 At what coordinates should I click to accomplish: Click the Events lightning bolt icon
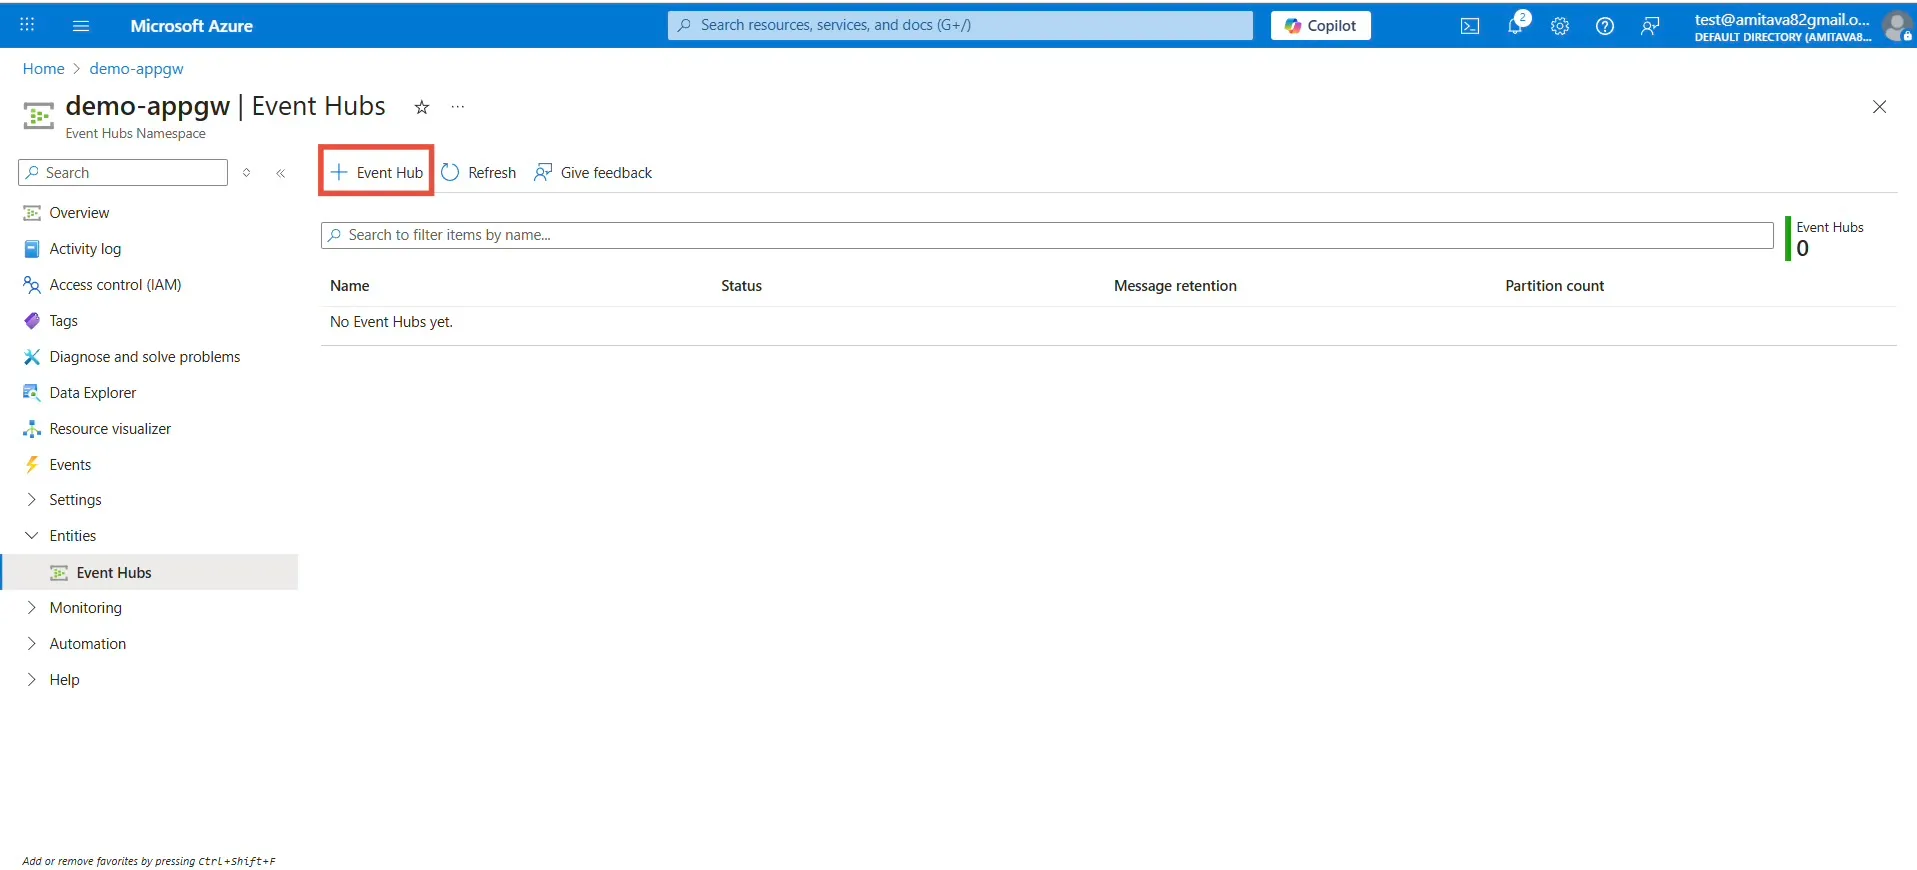coord(32,465)
